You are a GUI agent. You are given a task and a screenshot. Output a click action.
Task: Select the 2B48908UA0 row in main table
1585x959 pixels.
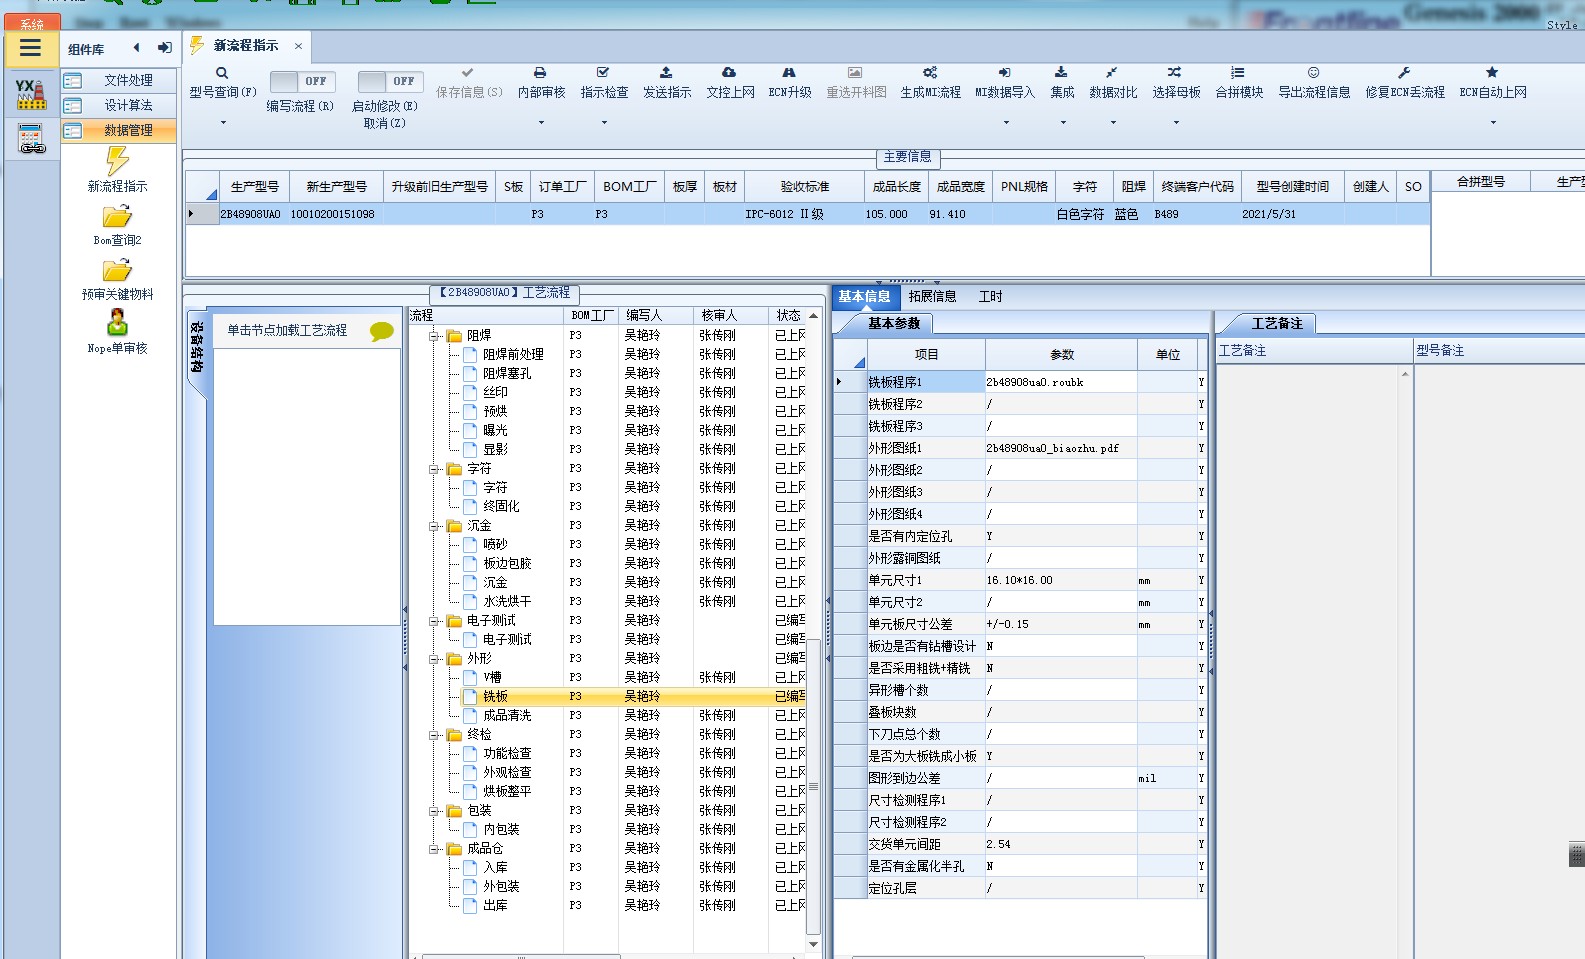click(808, 214)
